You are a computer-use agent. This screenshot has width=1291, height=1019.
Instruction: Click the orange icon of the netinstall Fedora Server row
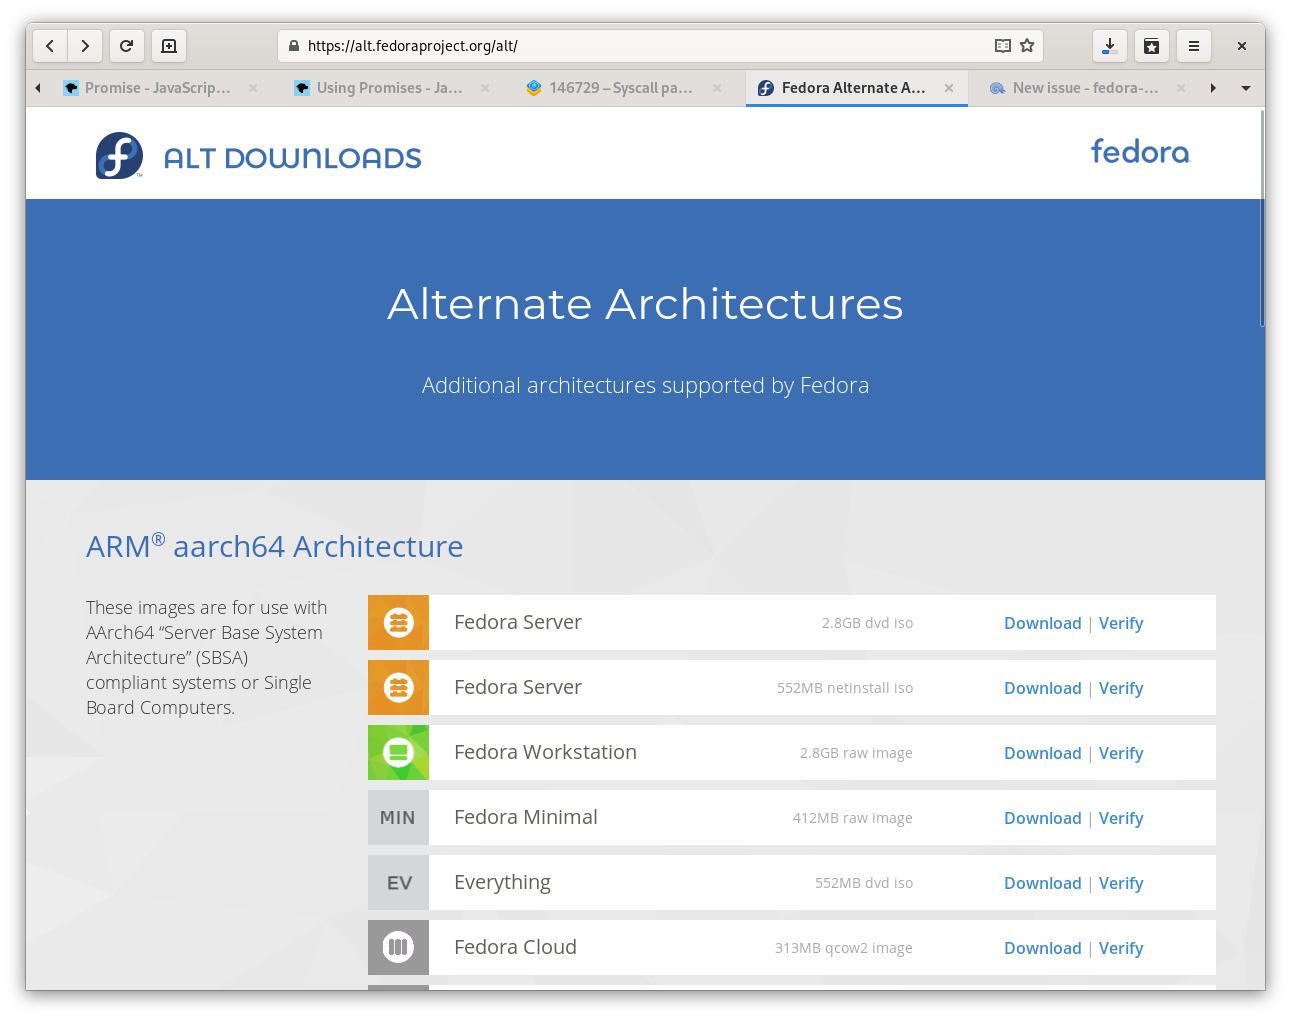tap(398, 687)
